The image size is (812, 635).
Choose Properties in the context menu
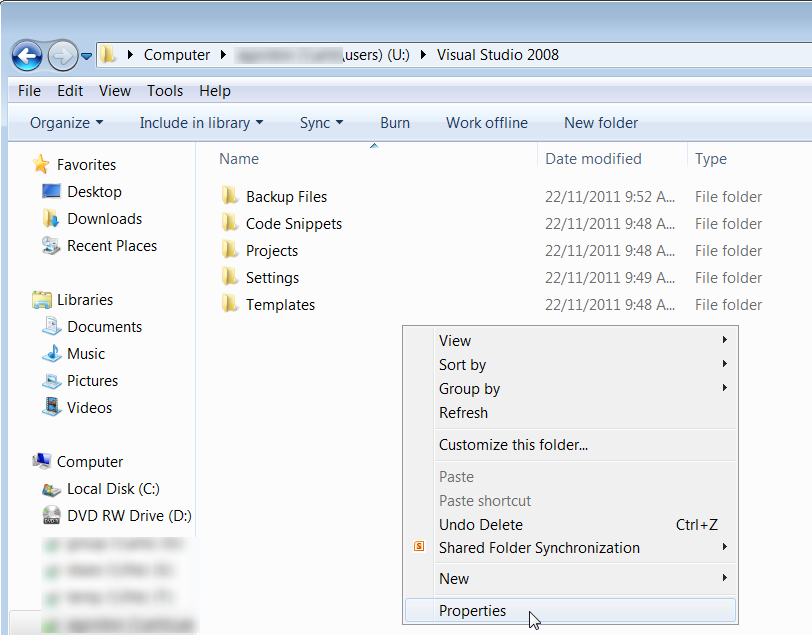coord(570,611)
